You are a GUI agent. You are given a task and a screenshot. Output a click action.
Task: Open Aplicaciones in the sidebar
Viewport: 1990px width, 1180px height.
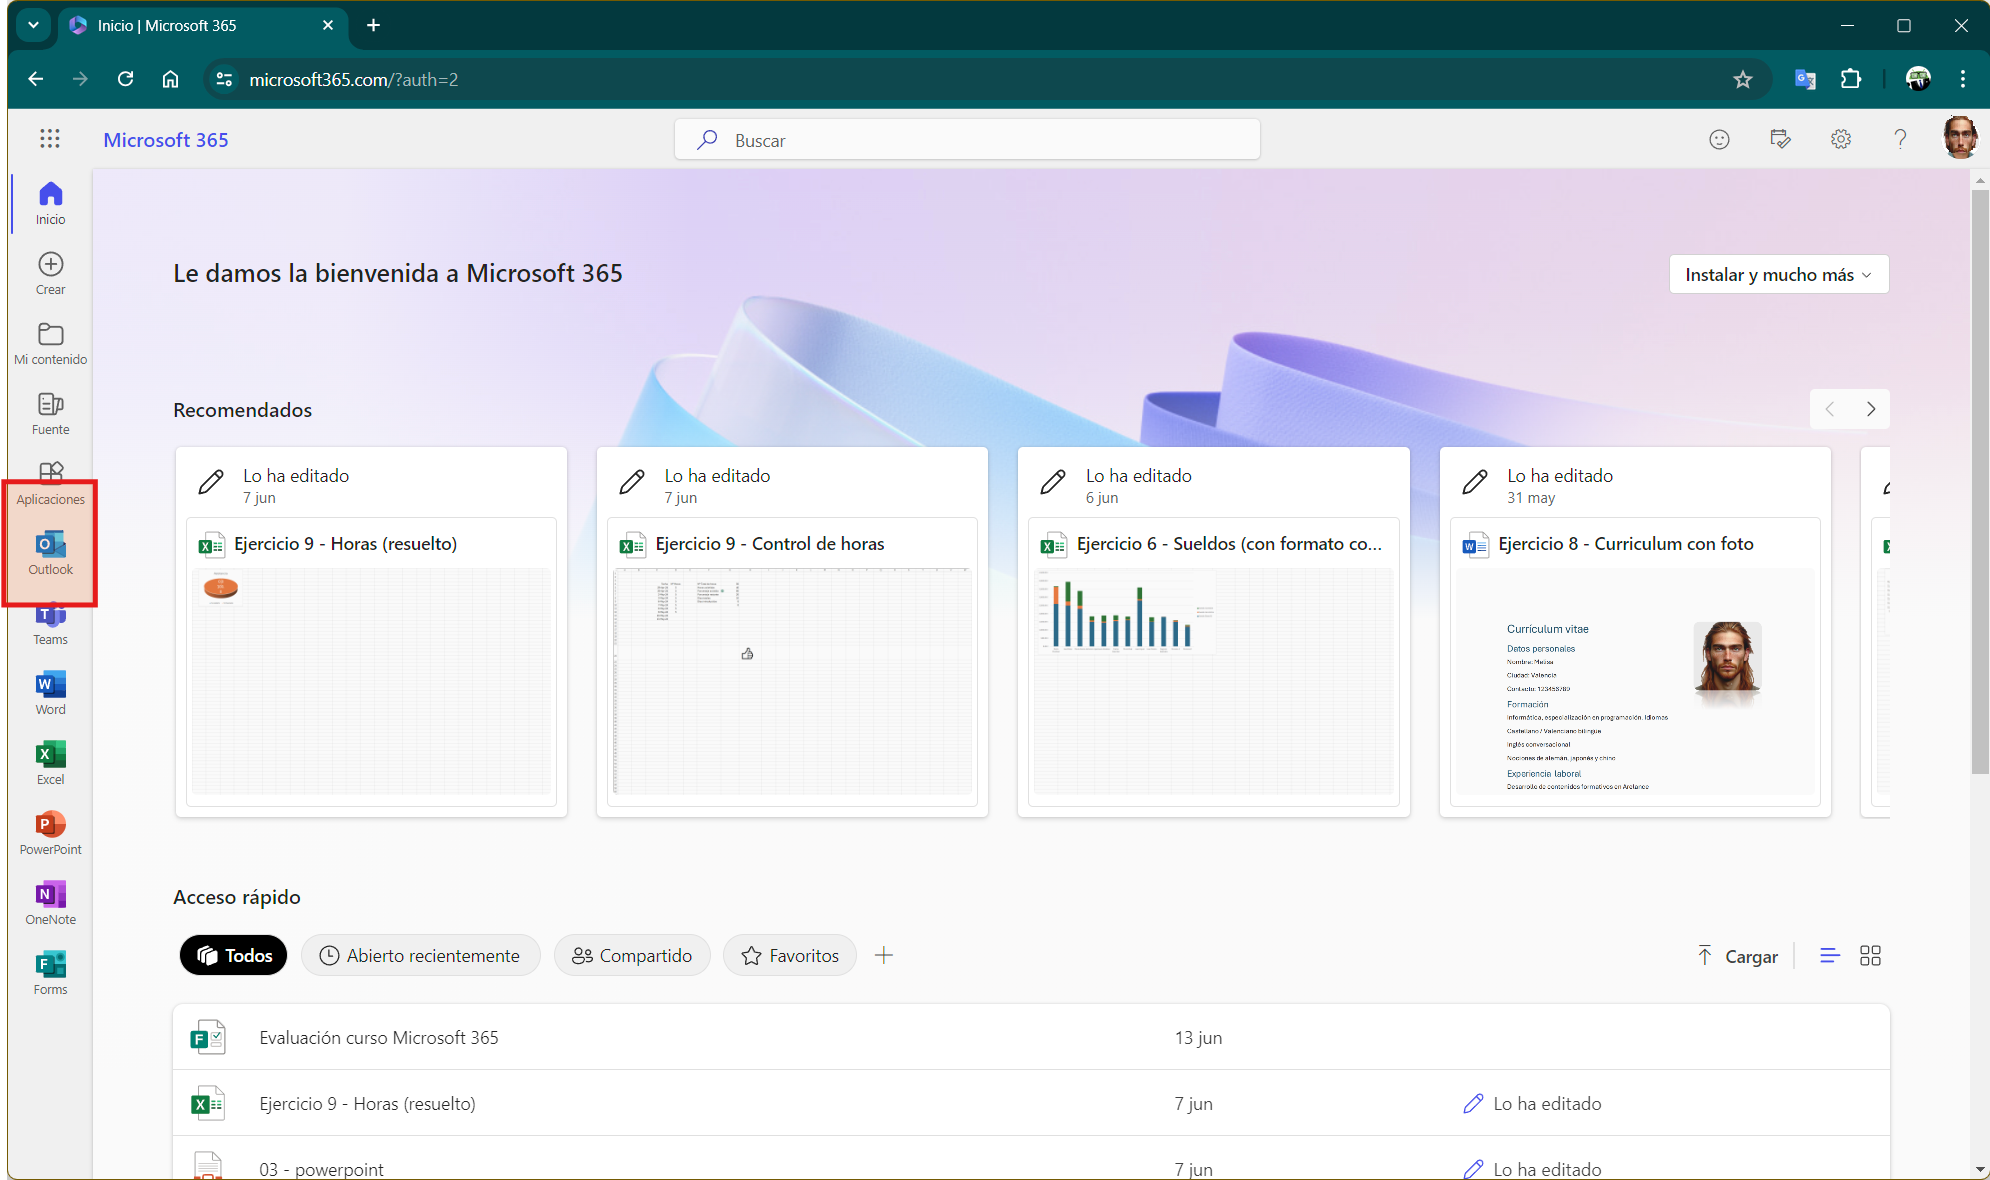[x=50, y=484]
